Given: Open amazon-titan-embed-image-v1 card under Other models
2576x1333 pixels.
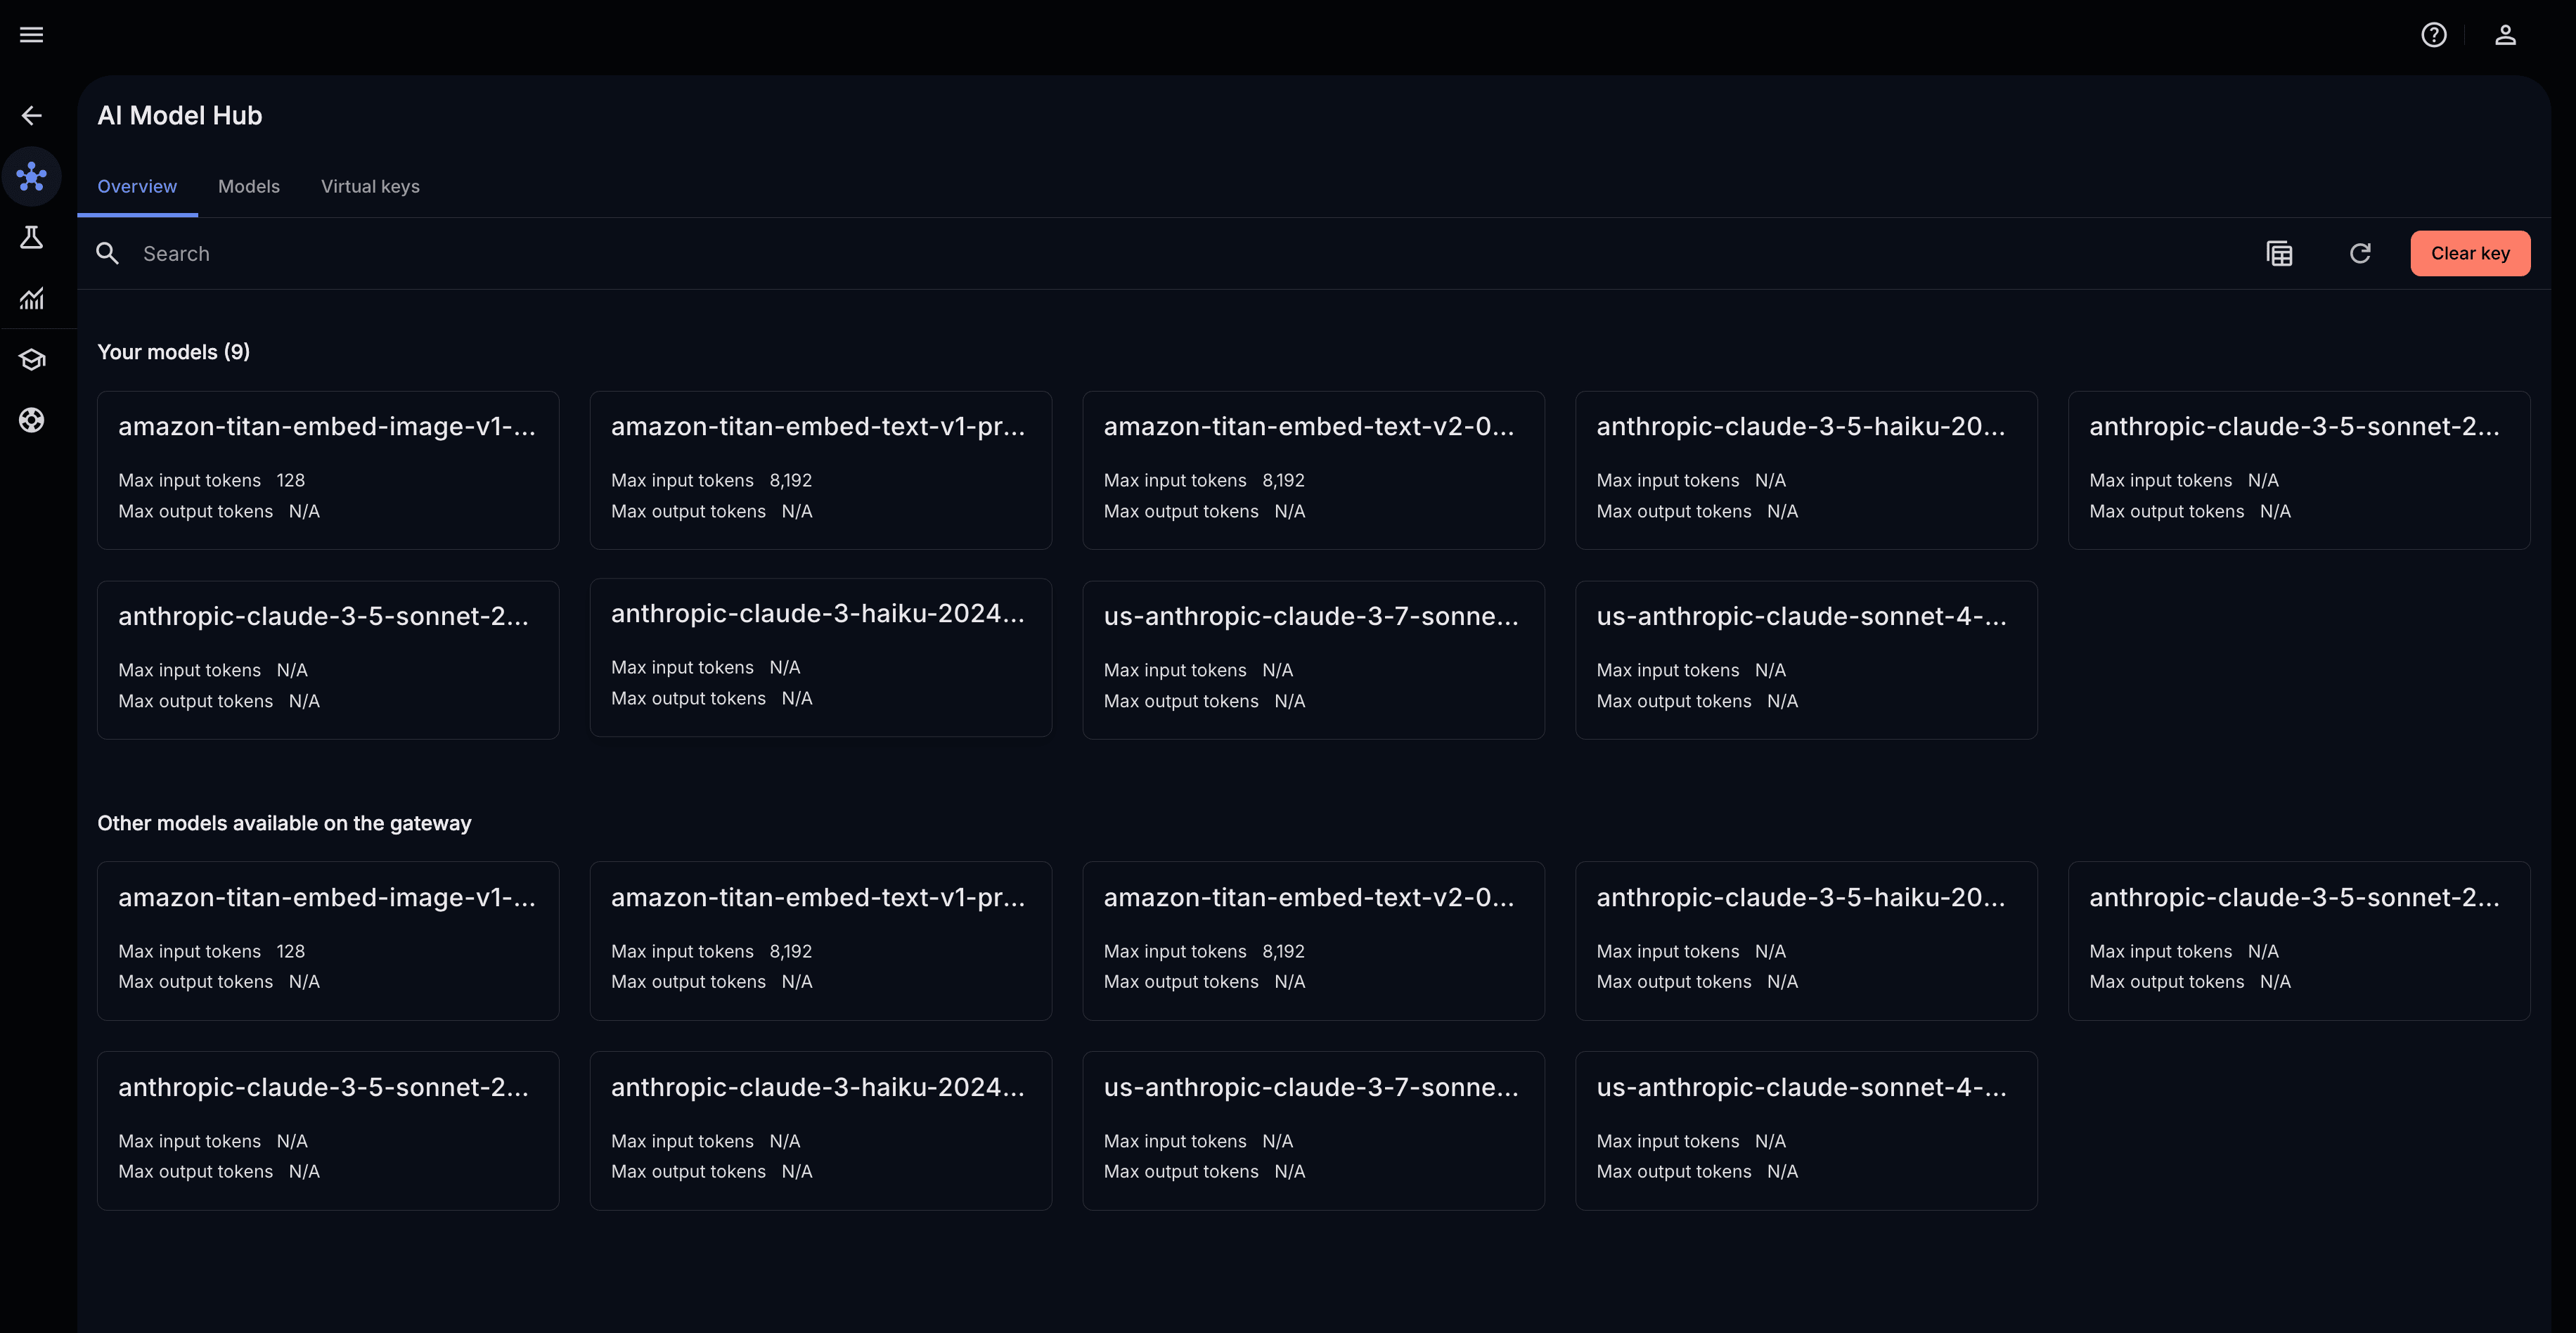Looking at the screenshot, I should tap(328, 941).
